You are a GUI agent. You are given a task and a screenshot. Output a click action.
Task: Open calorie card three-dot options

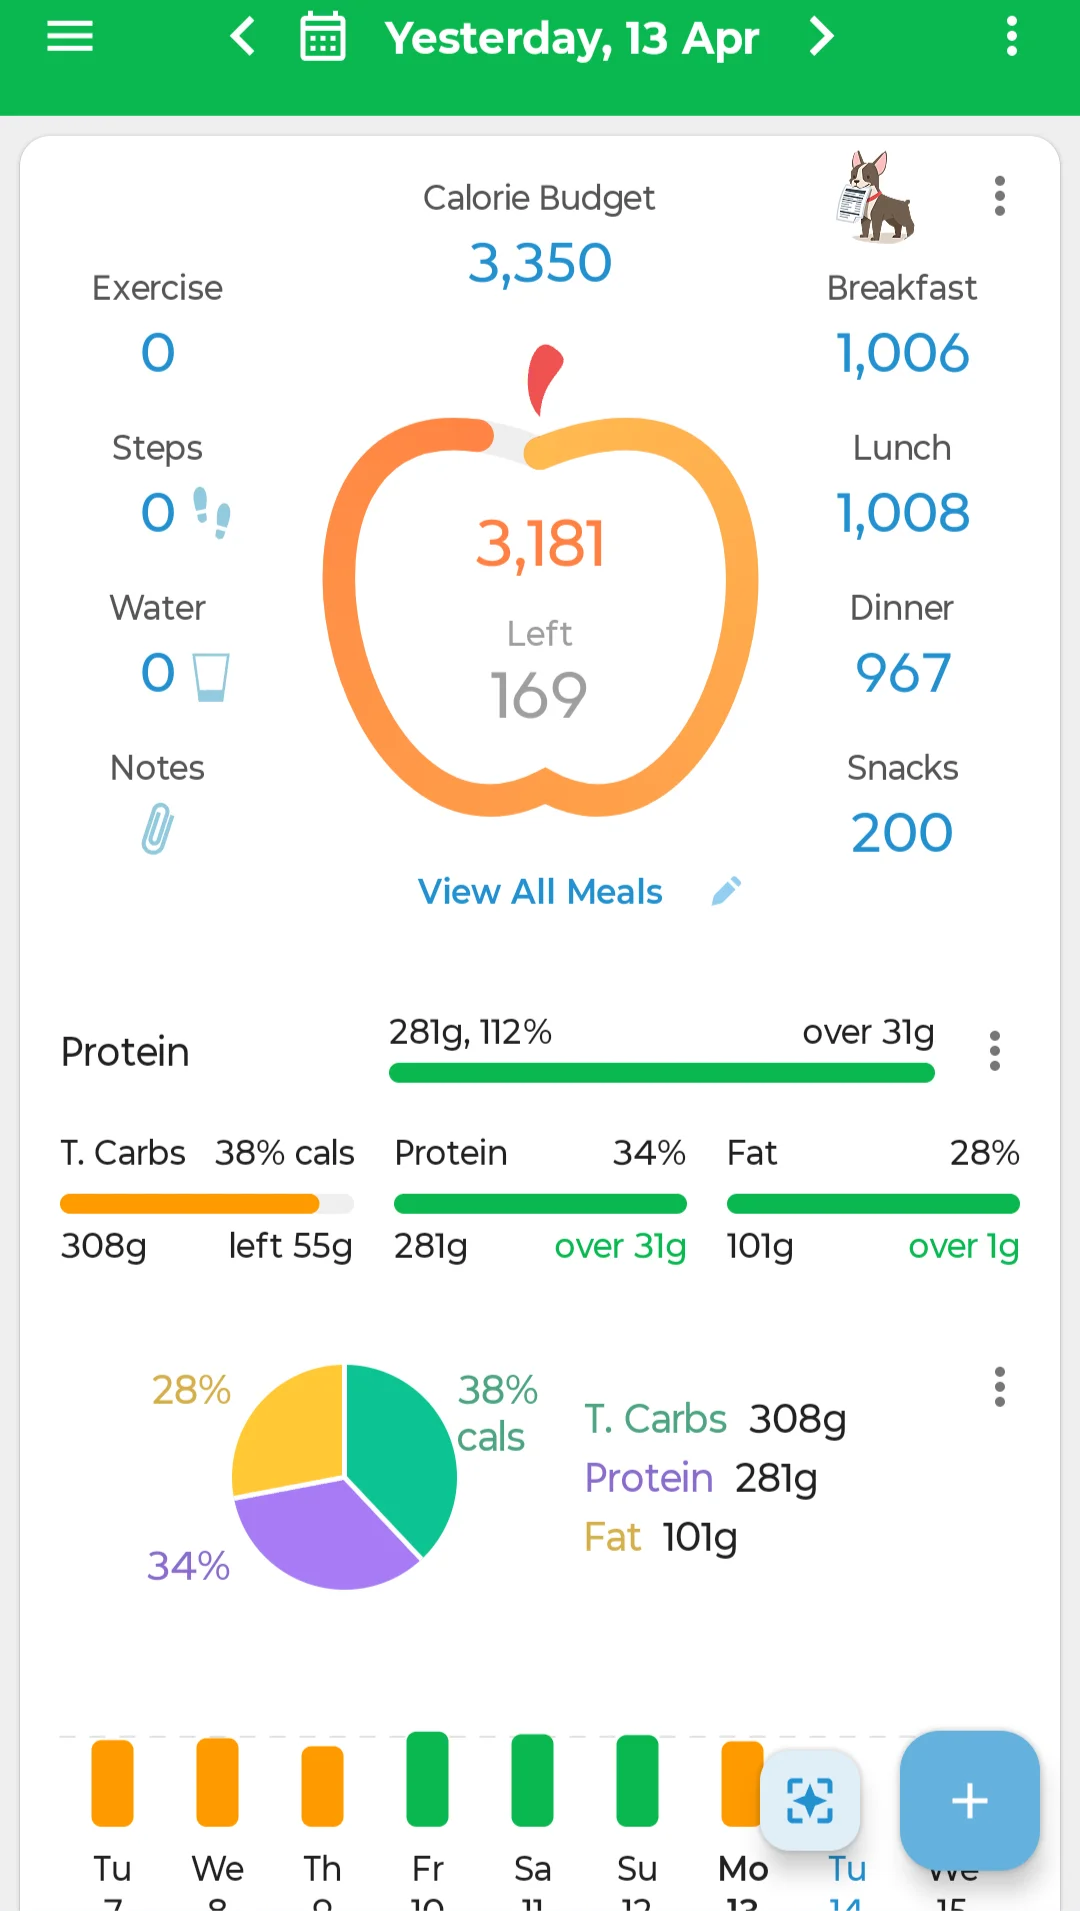[x=999, y=196]
